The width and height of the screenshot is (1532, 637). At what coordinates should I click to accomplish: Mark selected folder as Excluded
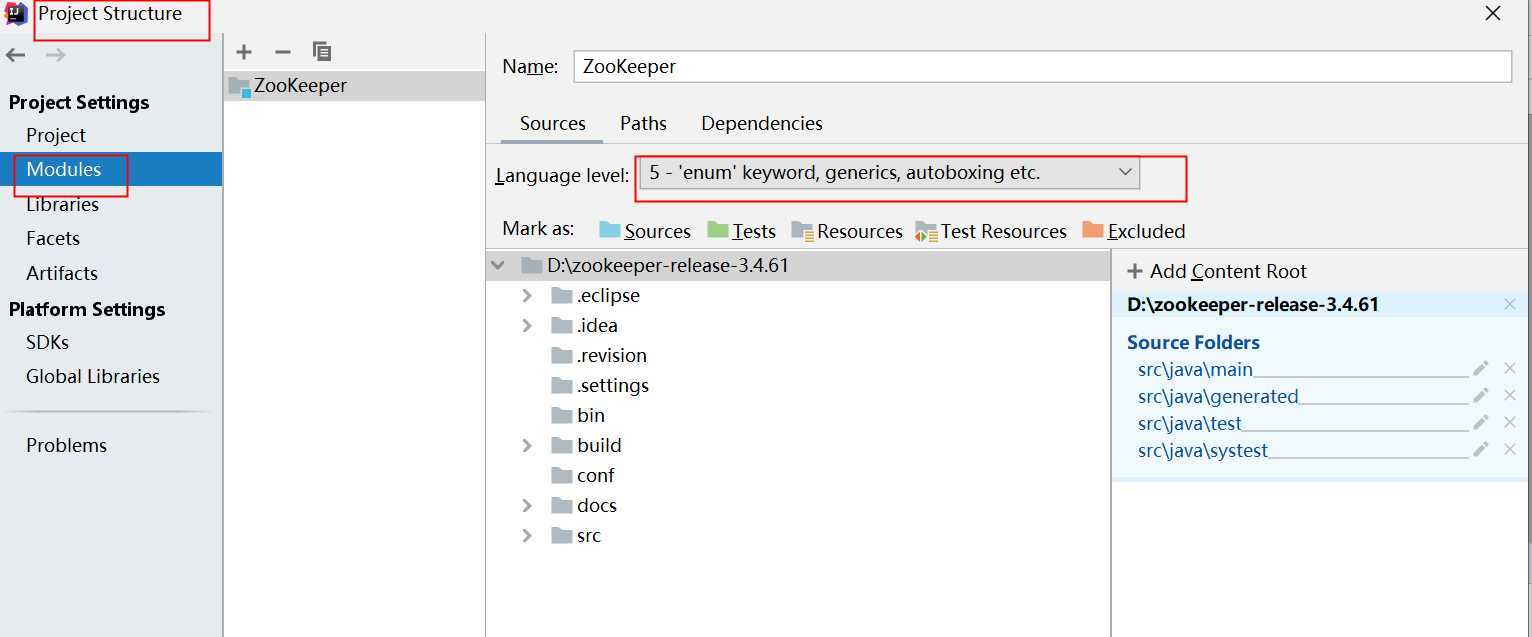1134,231
